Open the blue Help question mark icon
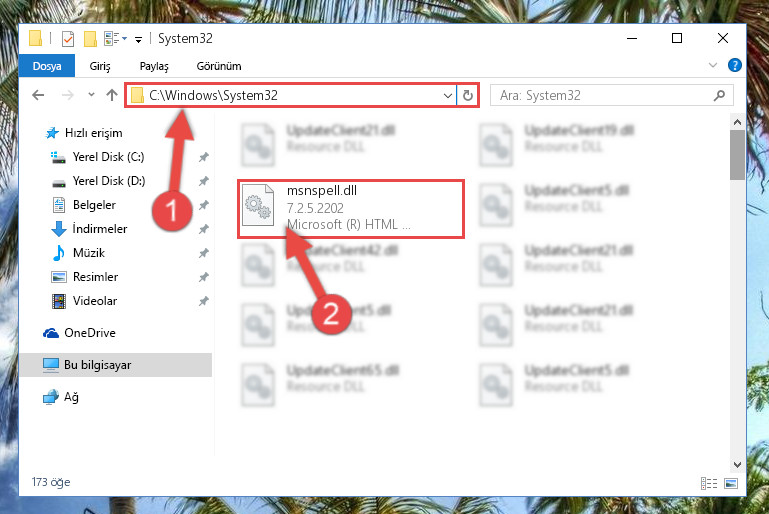The image size is (769, 514). [x=735, y=65]
